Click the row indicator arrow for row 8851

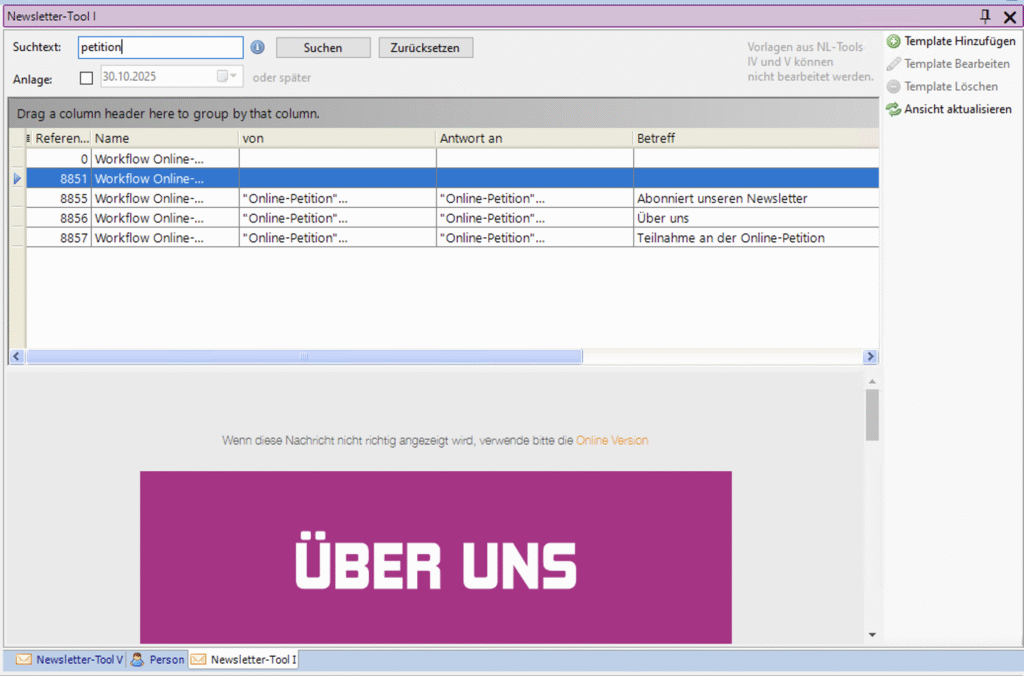point(16,178)
